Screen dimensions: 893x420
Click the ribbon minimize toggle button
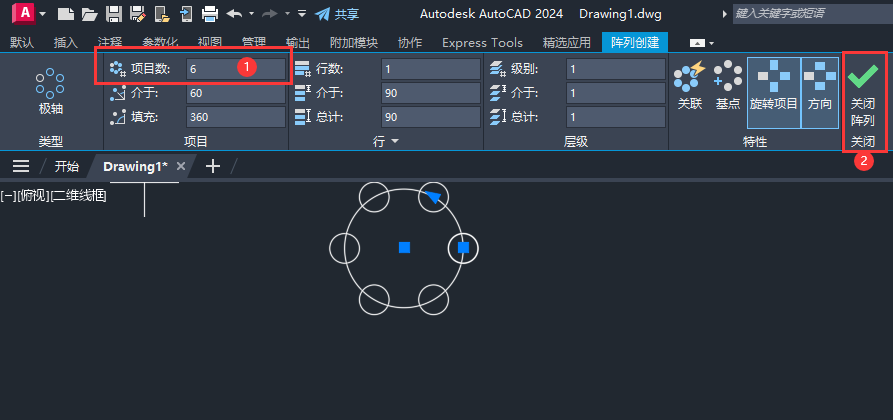coord(697,43)
